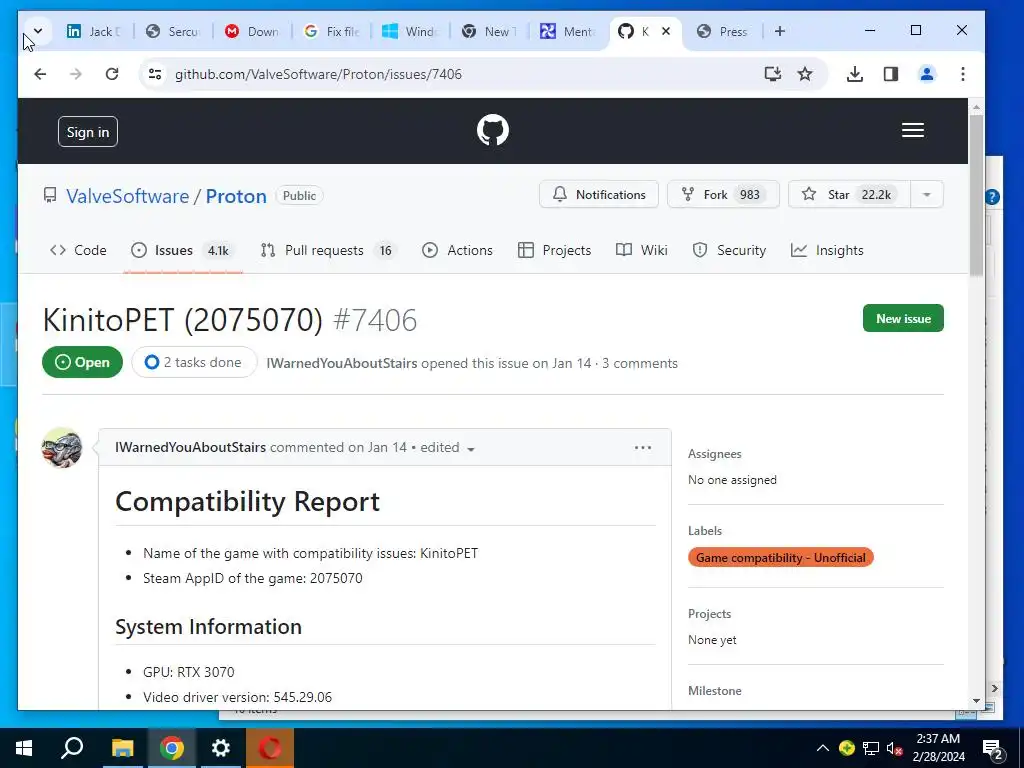The height and width of the screenshot is (768, 1024).
Task: Close the active GitHub tab
Action: (665, 31)
